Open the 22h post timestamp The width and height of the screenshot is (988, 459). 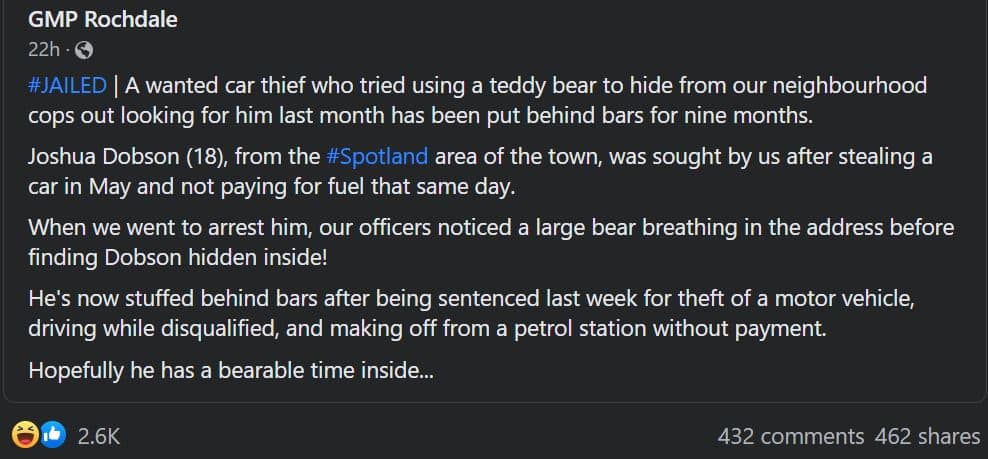coord(43,50)
